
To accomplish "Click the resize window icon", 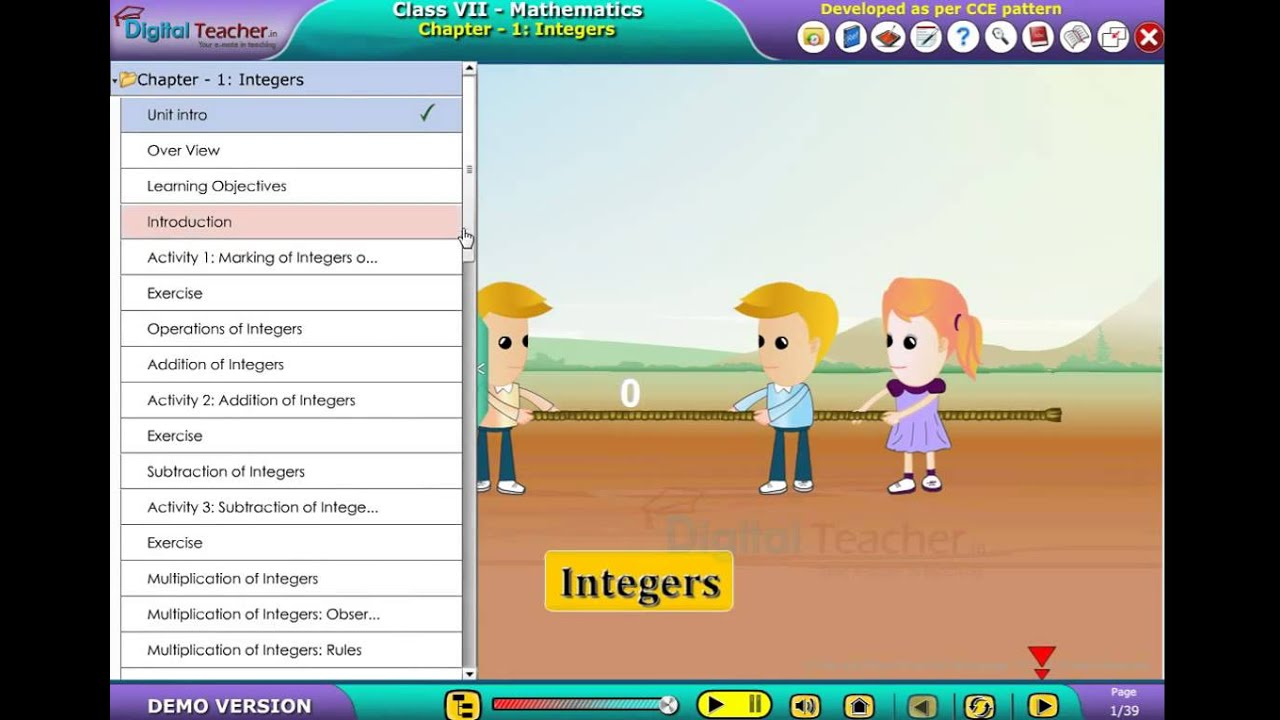I will click(x=1112, y=38).
